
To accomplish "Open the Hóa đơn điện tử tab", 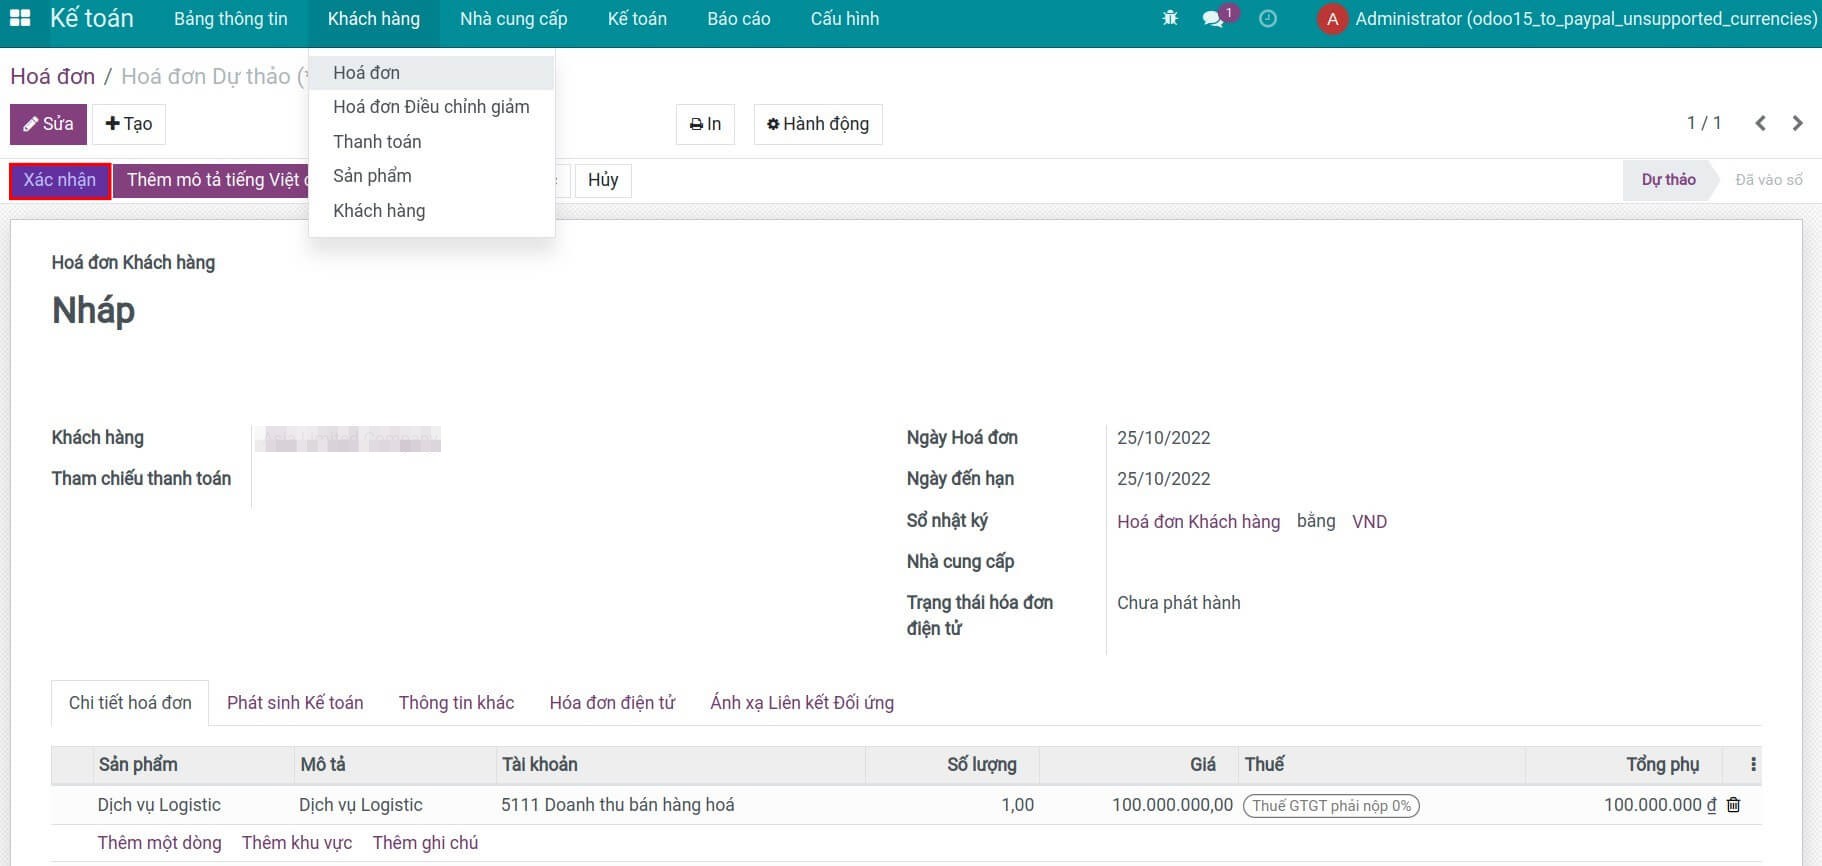I will tap(612, 703).
